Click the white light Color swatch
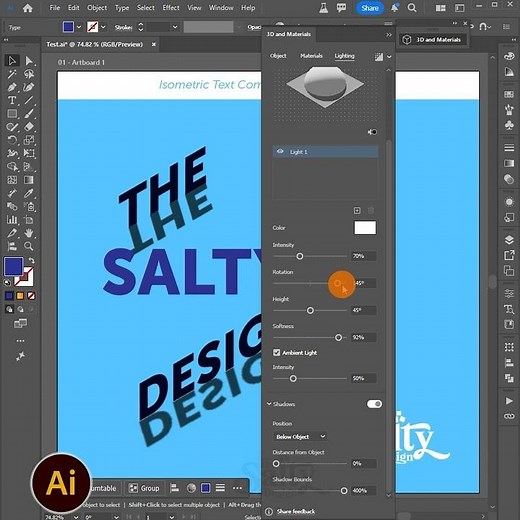This screenshot has height=520, width=520. 365,228
